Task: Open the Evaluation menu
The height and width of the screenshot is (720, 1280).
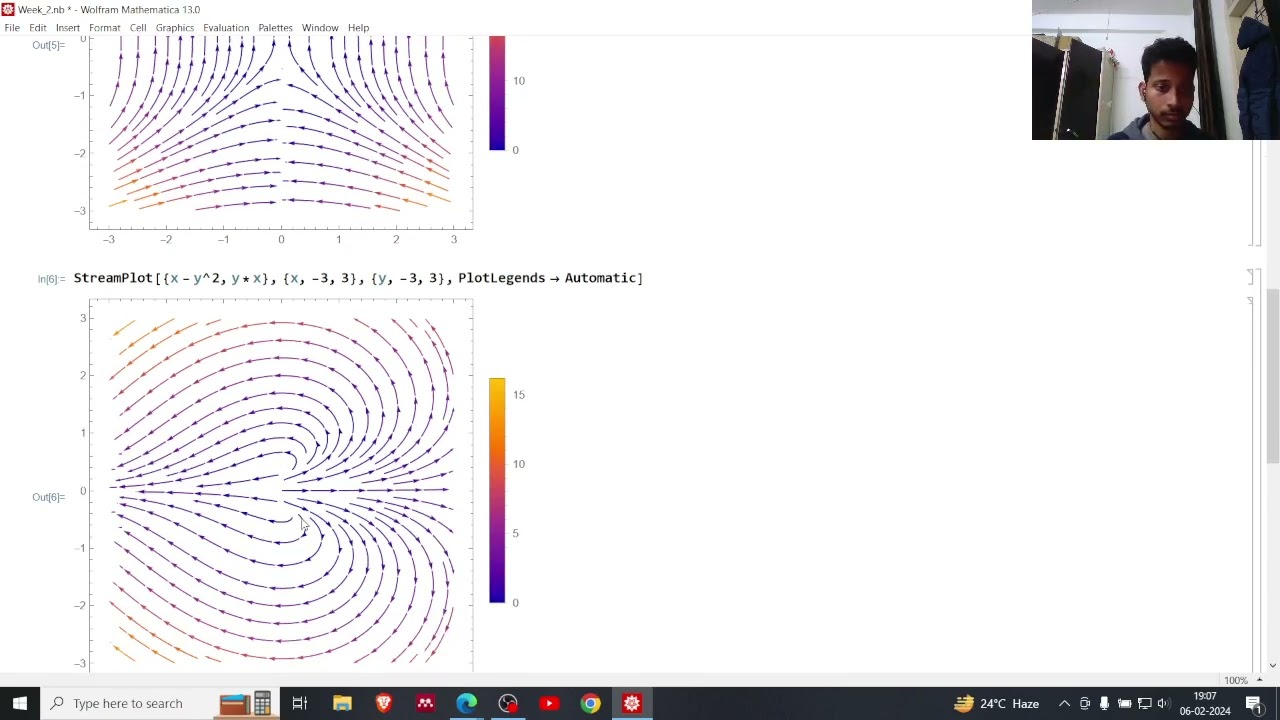Action: tap(226, 28)
